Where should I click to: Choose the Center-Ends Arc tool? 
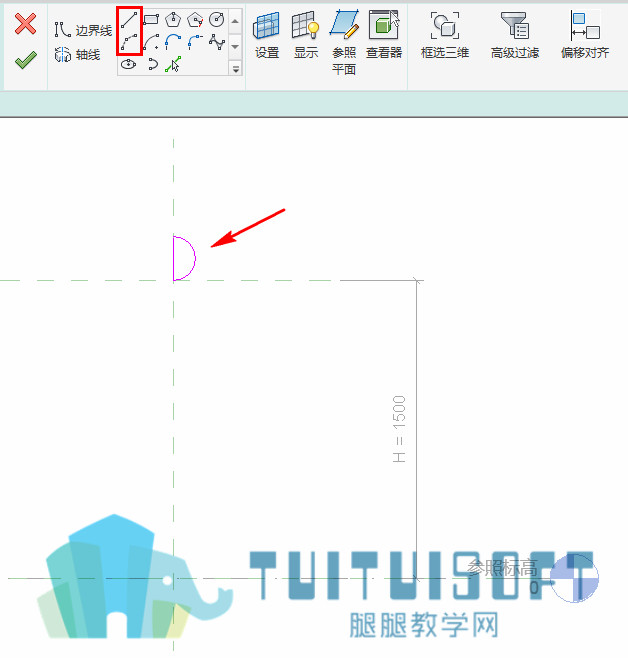click(x=151, y=42)
